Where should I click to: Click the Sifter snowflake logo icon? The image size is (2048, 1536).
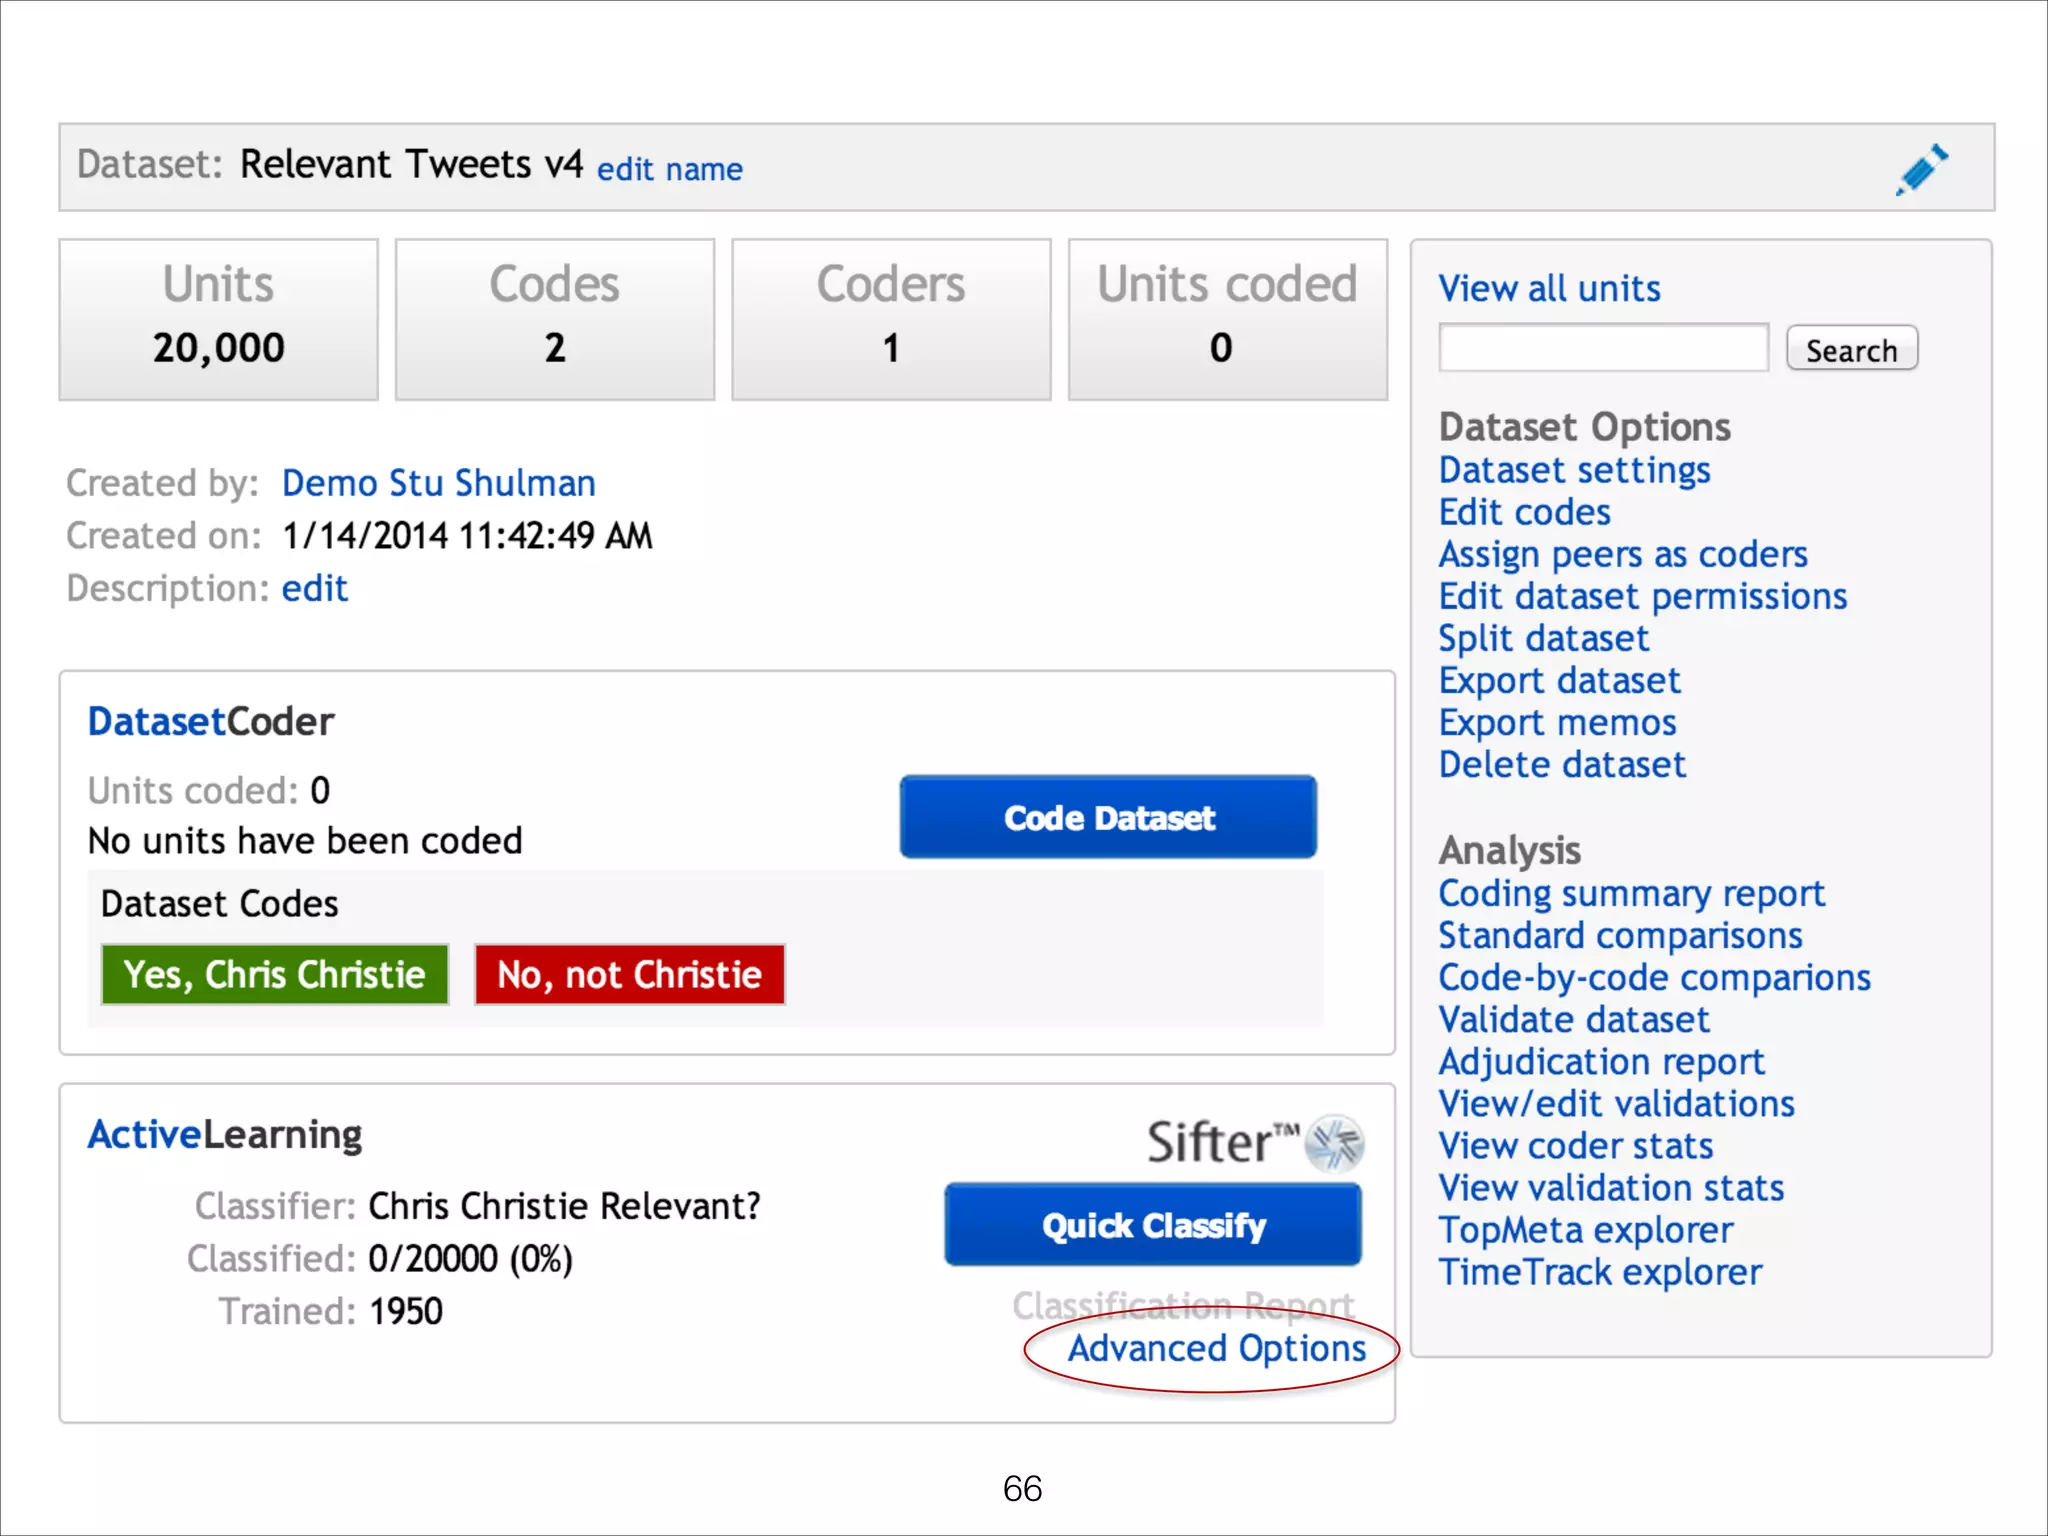point(1335,1142)
